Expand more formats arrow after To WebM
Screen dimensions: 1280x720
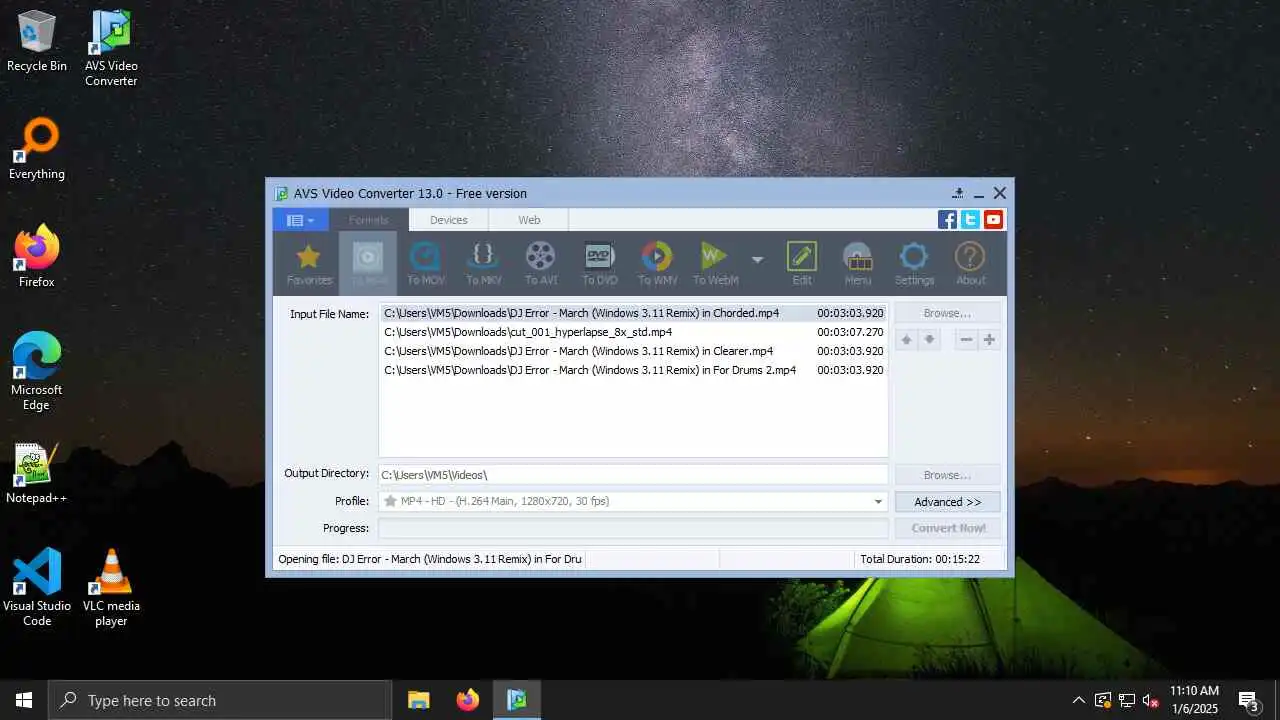[x=757, y=260]
